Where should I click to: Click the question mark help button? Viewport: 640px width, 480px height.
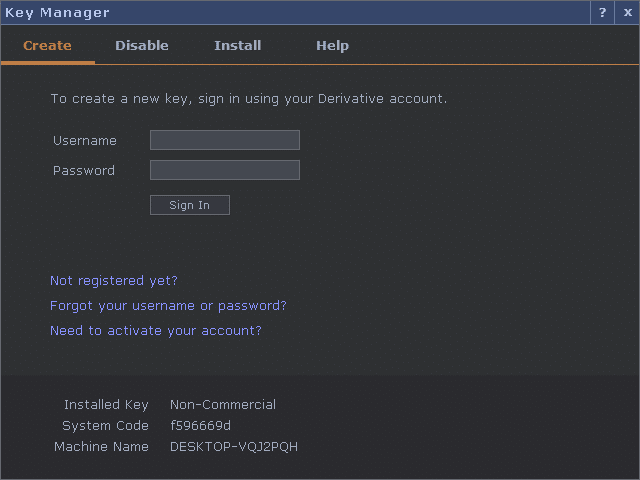[602, 13]
